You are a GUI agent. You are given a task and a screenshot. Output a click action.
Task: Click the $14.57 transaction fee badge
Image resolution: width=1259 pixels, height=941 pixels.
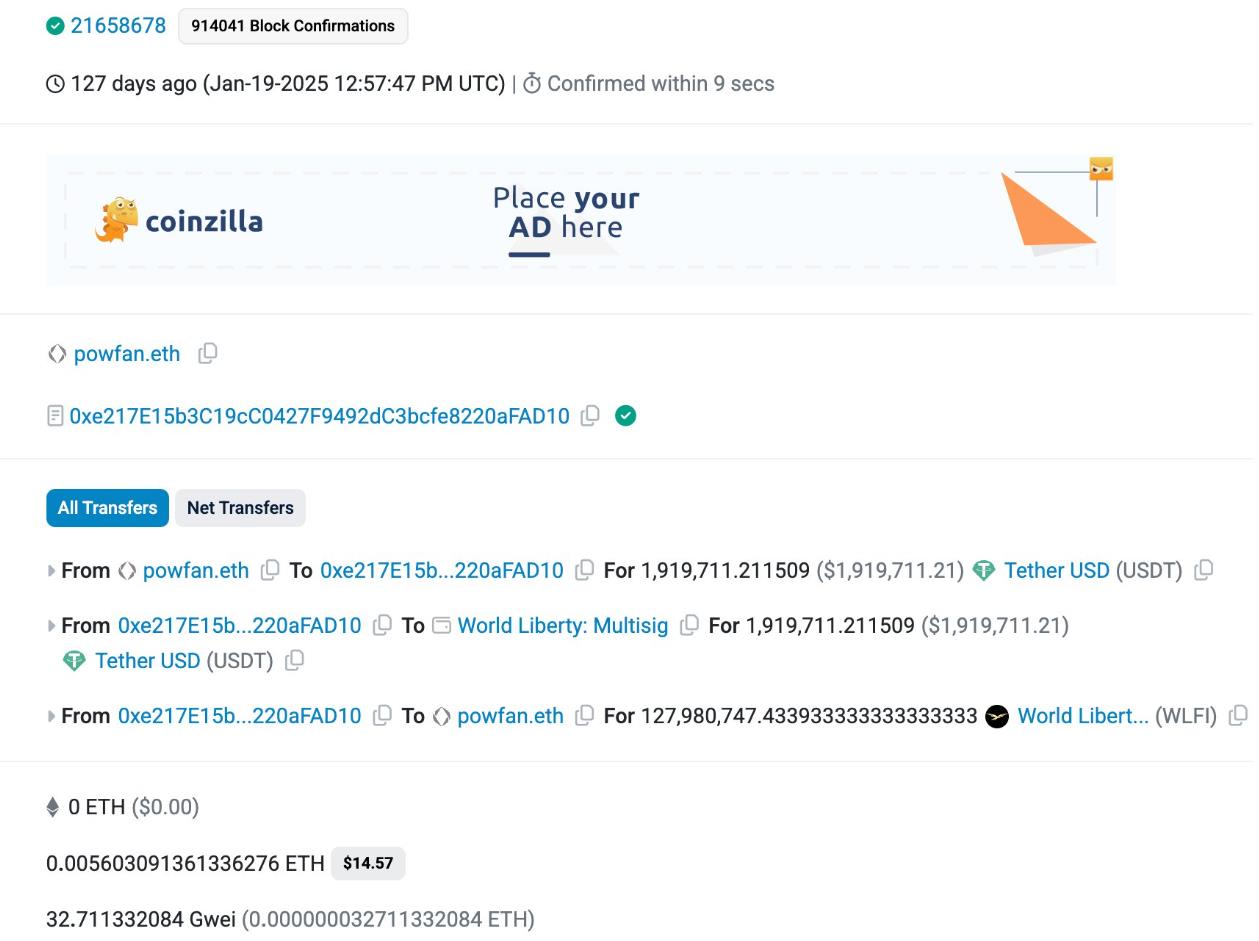[368, 863]
